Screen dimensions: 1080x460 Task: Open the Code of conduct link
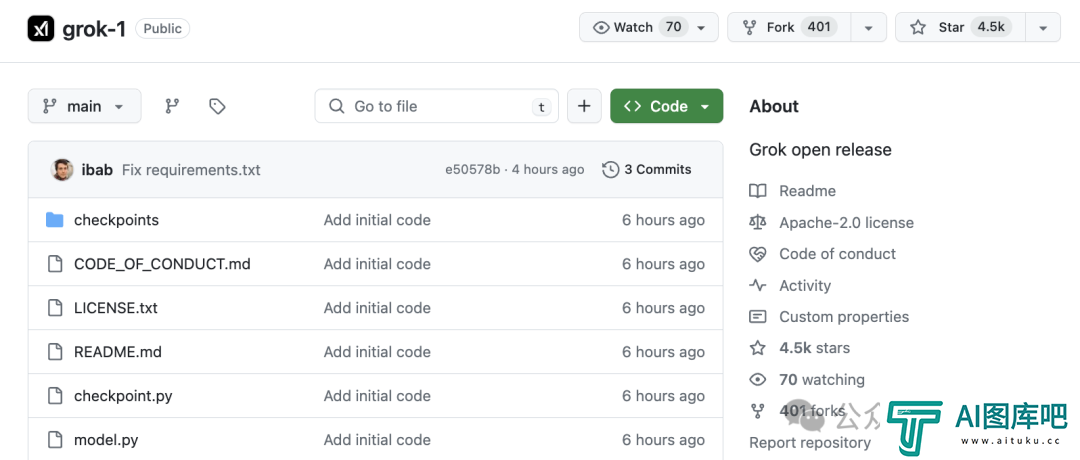click(838, 254)
